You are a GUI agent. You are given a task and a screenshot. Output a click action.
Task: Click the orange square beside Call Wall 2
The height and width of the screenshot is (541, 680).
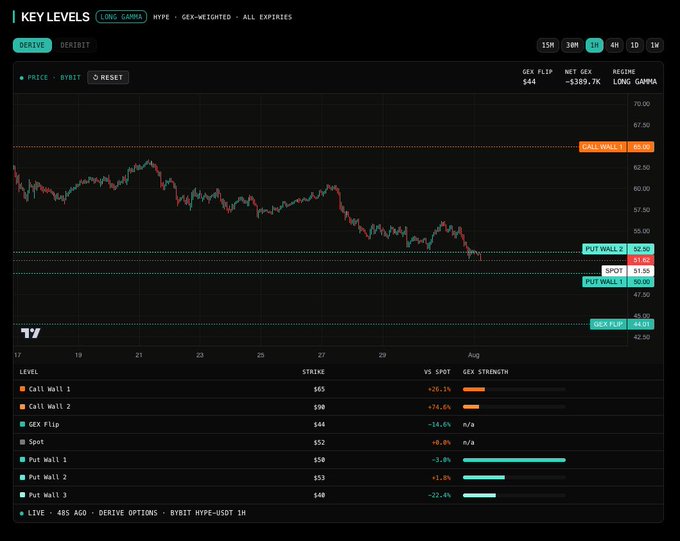point(22,407)
